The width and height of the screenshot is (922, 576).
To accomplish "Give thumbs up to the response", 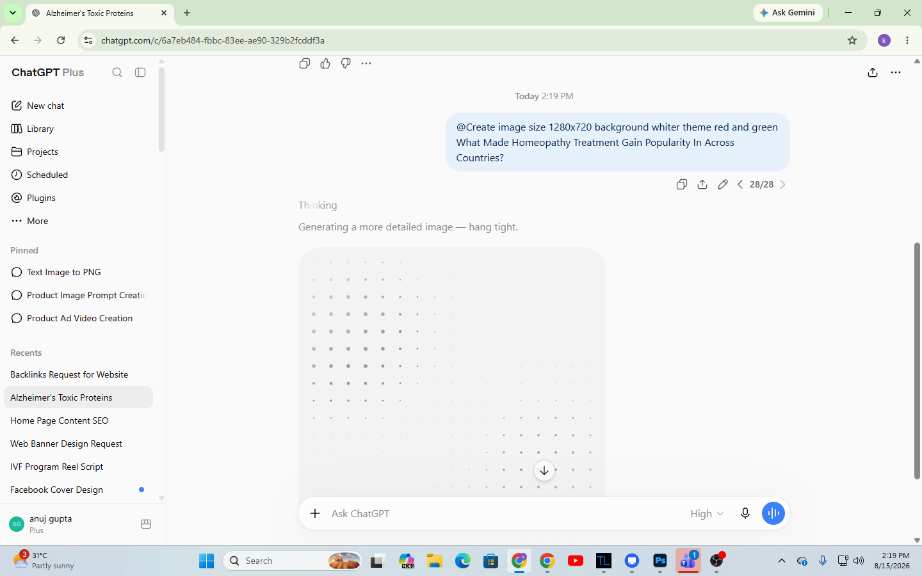I will click(325, 63).
